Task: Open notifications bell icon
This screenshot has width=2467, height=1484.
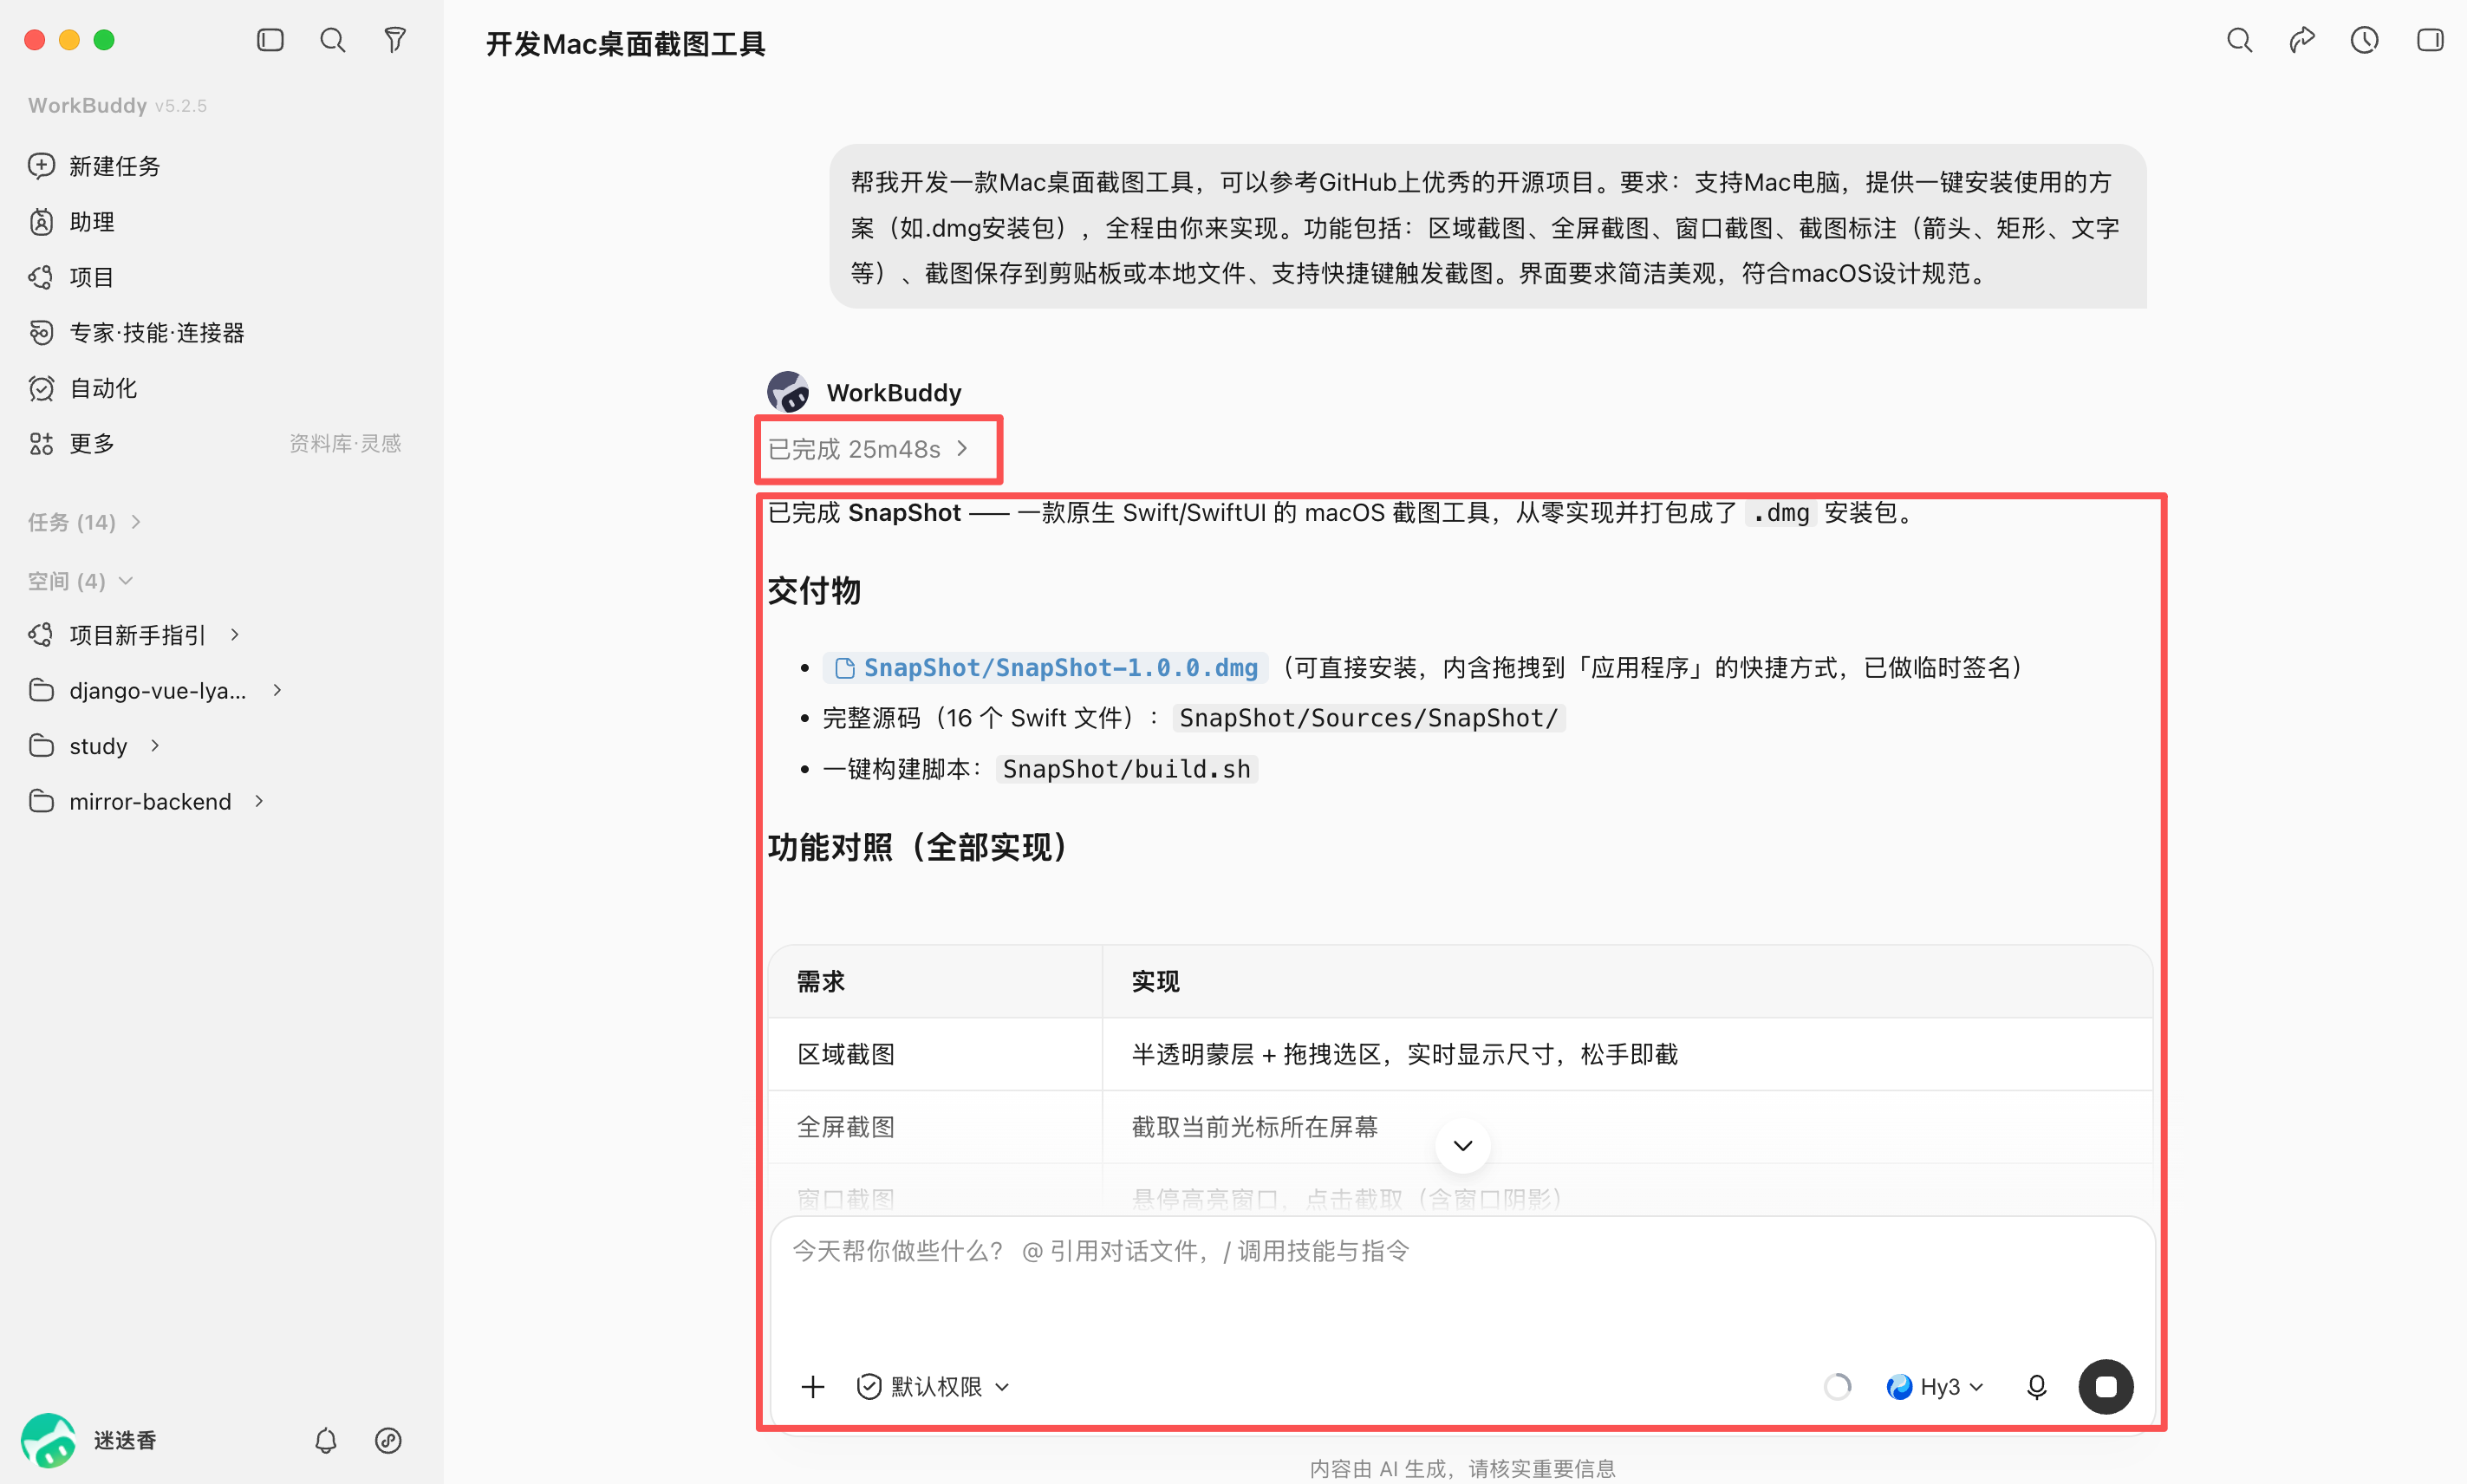Action: pyautogui.click(x=326, y=1440)
